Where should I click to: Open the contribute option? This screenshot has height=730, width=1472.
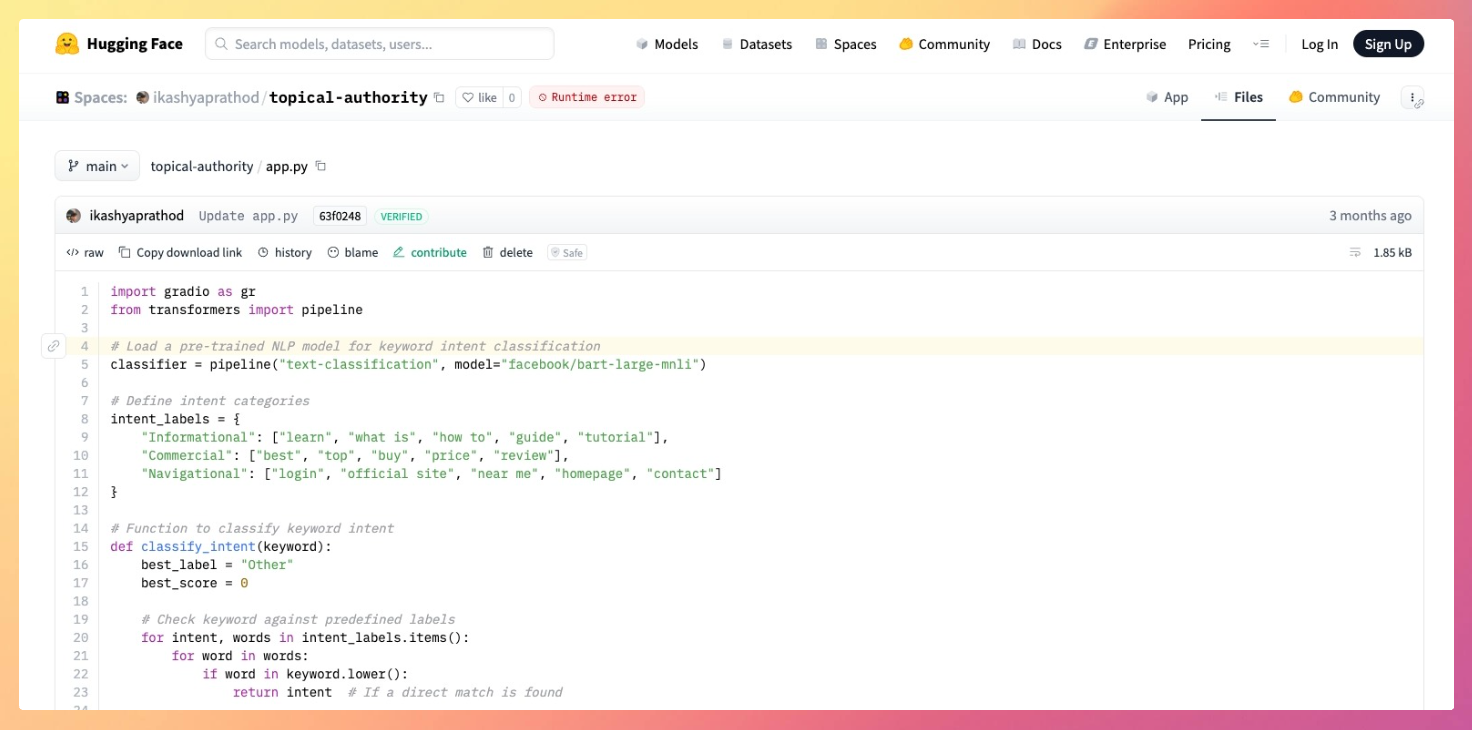pos(430,253)
